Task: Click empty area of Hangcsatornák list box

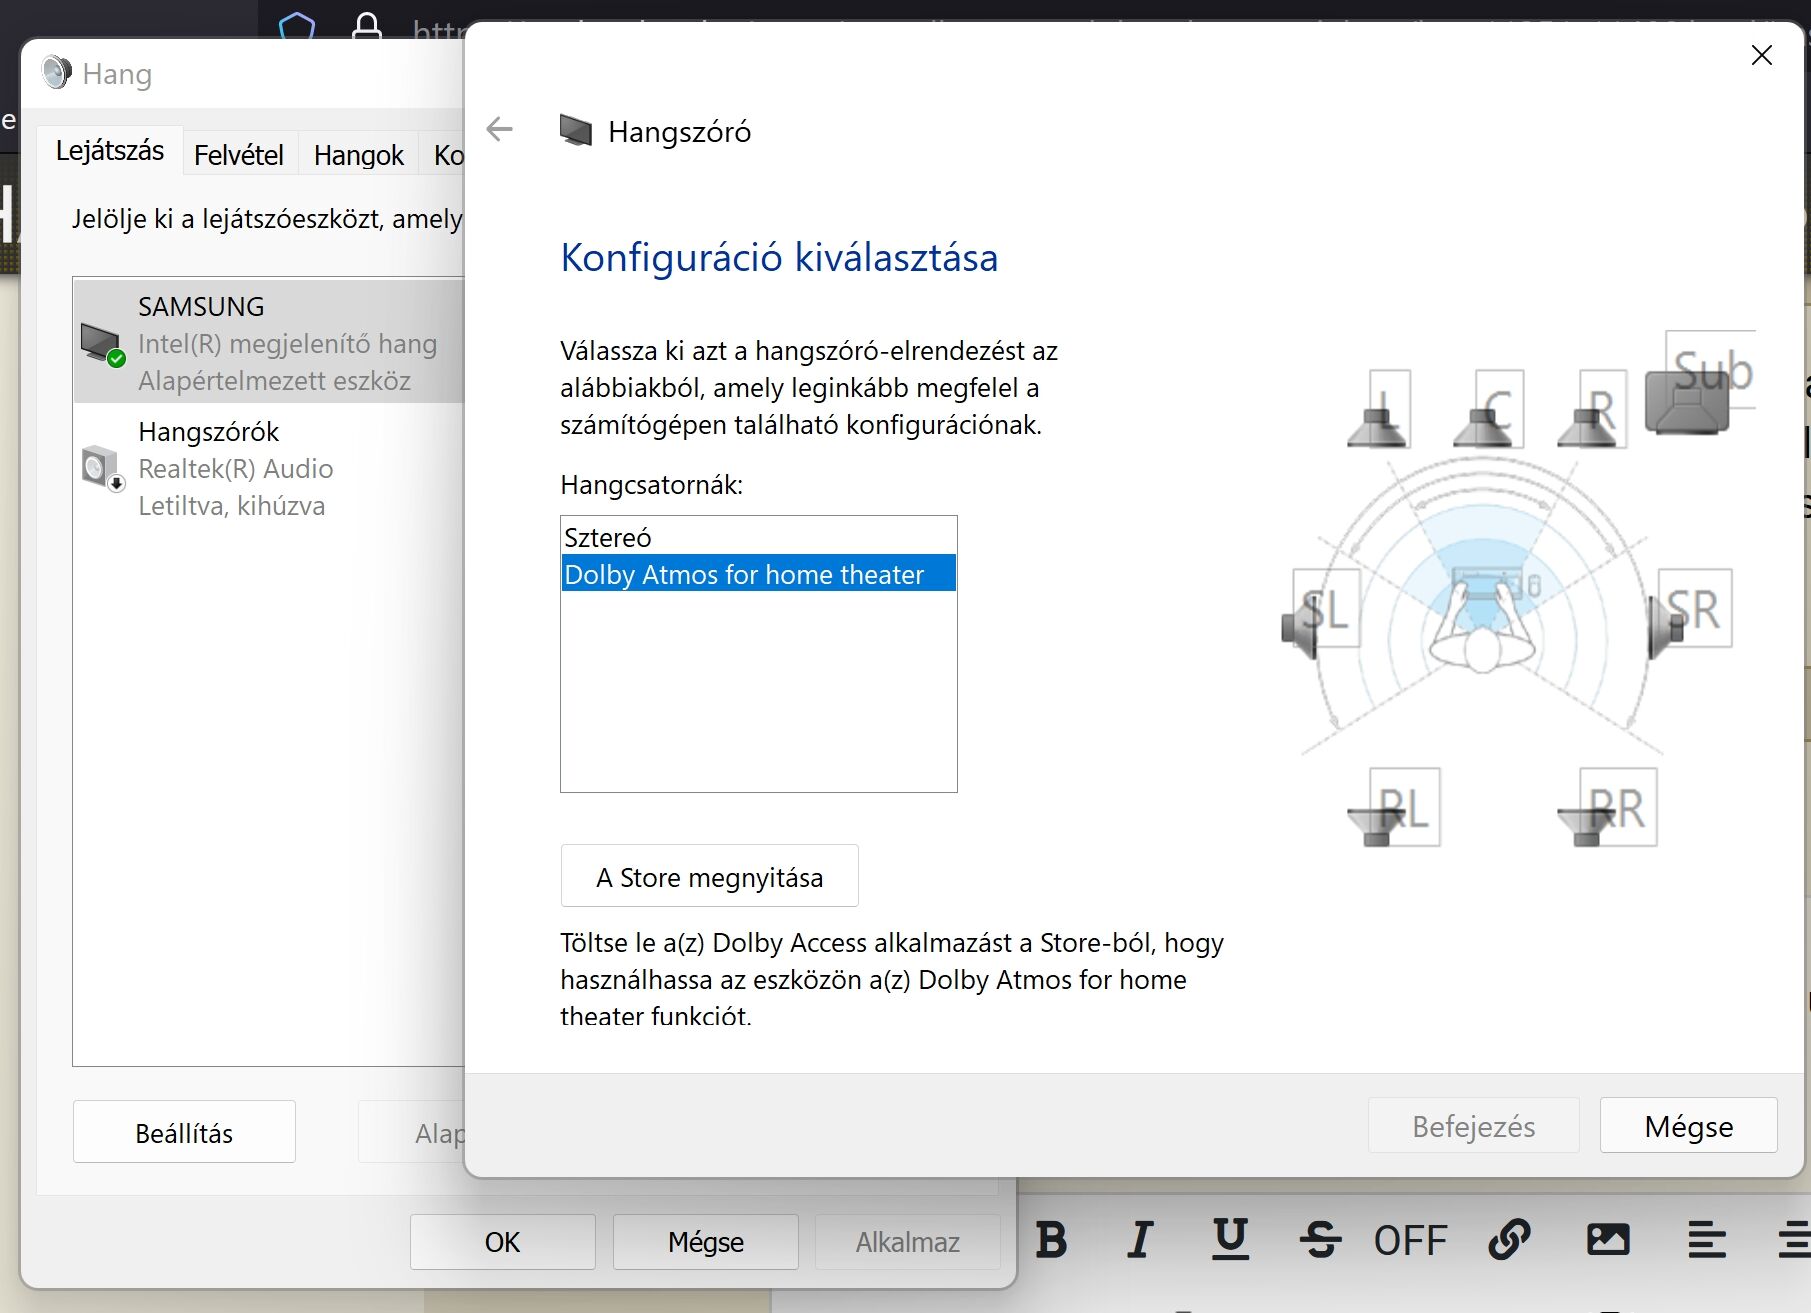Action: click(x=758, y=690)
